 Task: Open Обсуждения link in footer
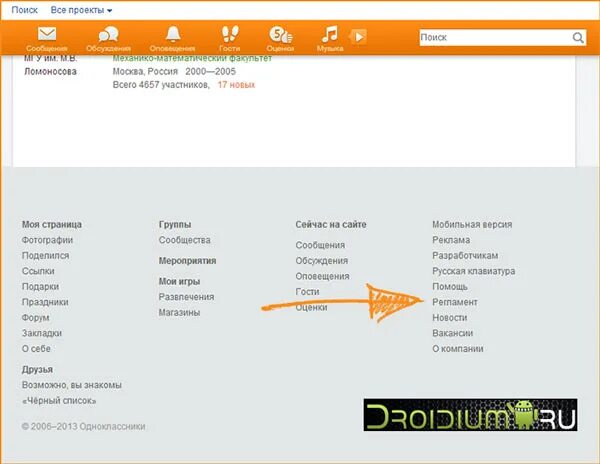pos(322,261)
